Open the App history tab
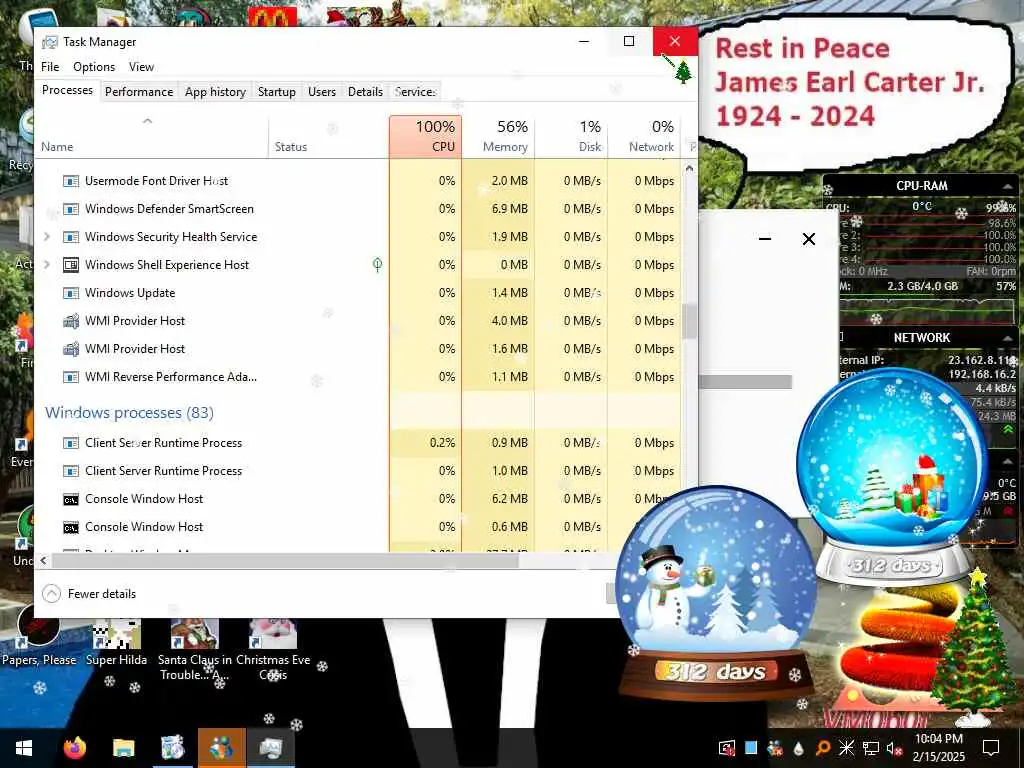 pyautogui.click(x=216, y=92)
